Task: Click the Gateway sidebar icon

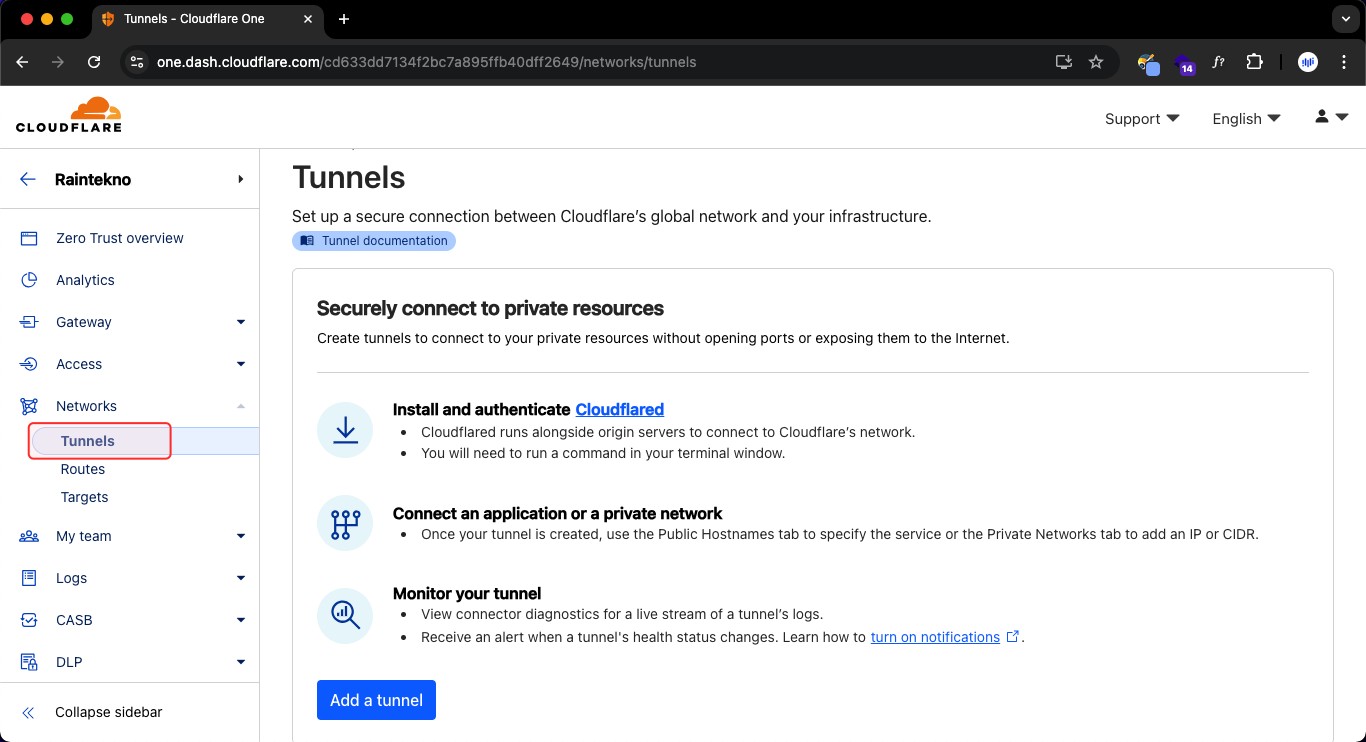Action: click(x=29, y=322)
